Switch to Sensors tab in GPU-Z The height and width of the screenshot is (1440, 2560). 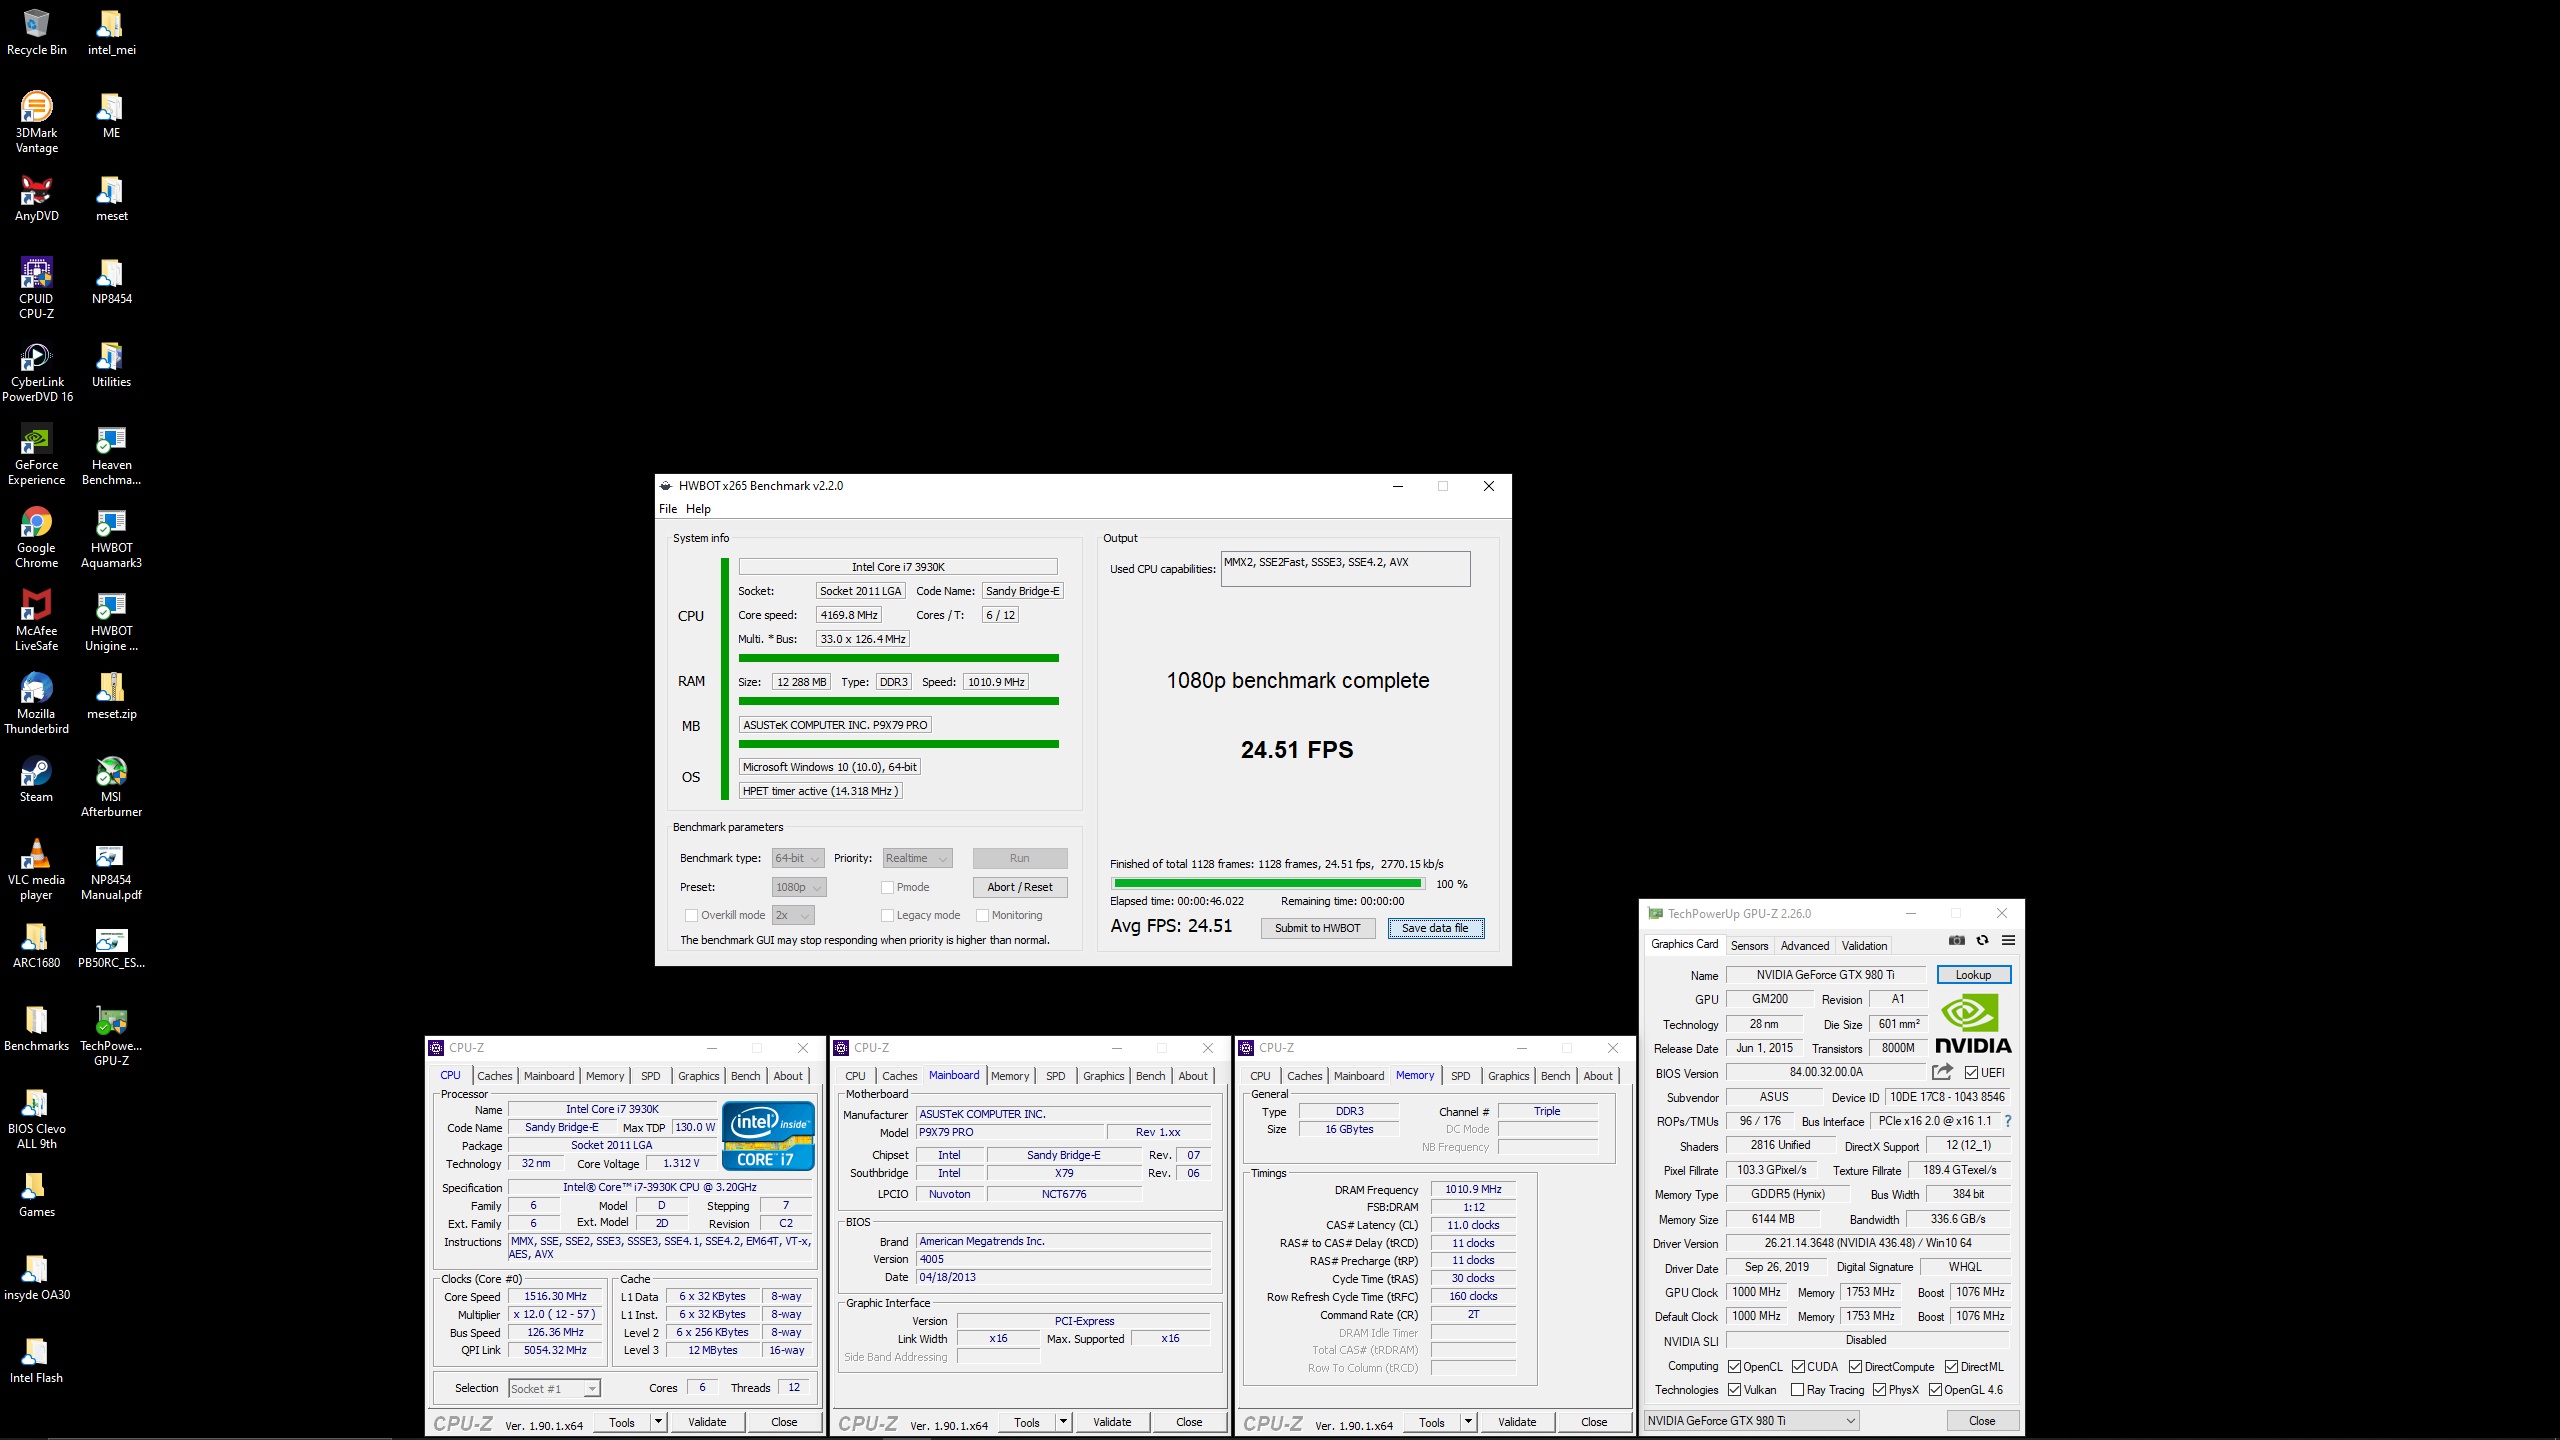1749,945
